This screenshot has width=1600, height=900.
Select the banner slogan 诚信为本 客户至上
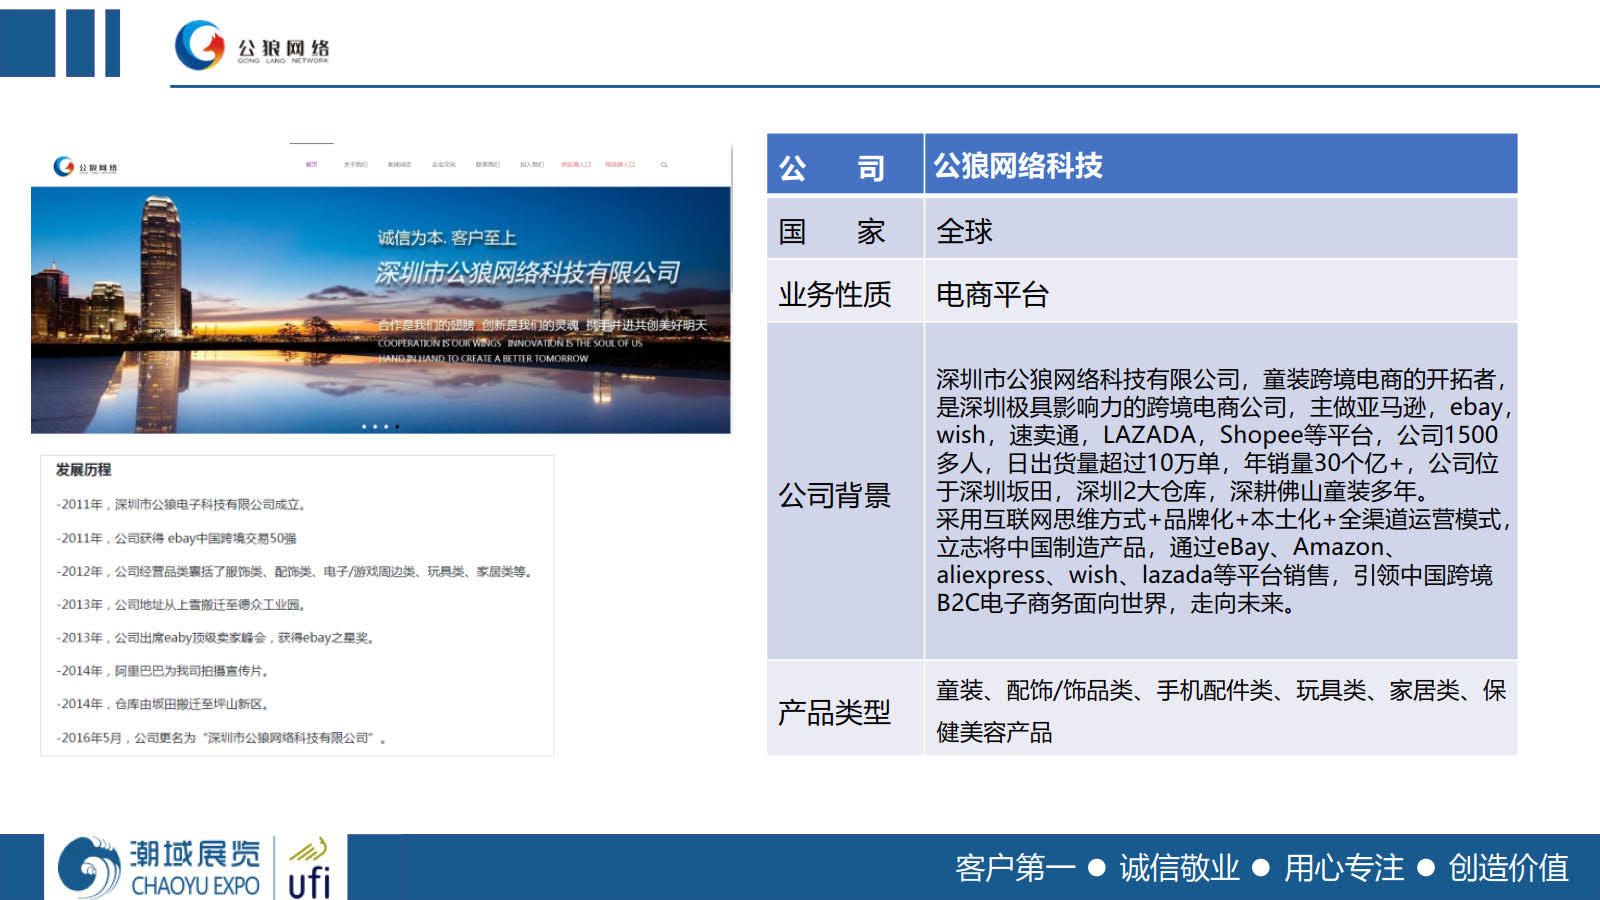(447, 238)
